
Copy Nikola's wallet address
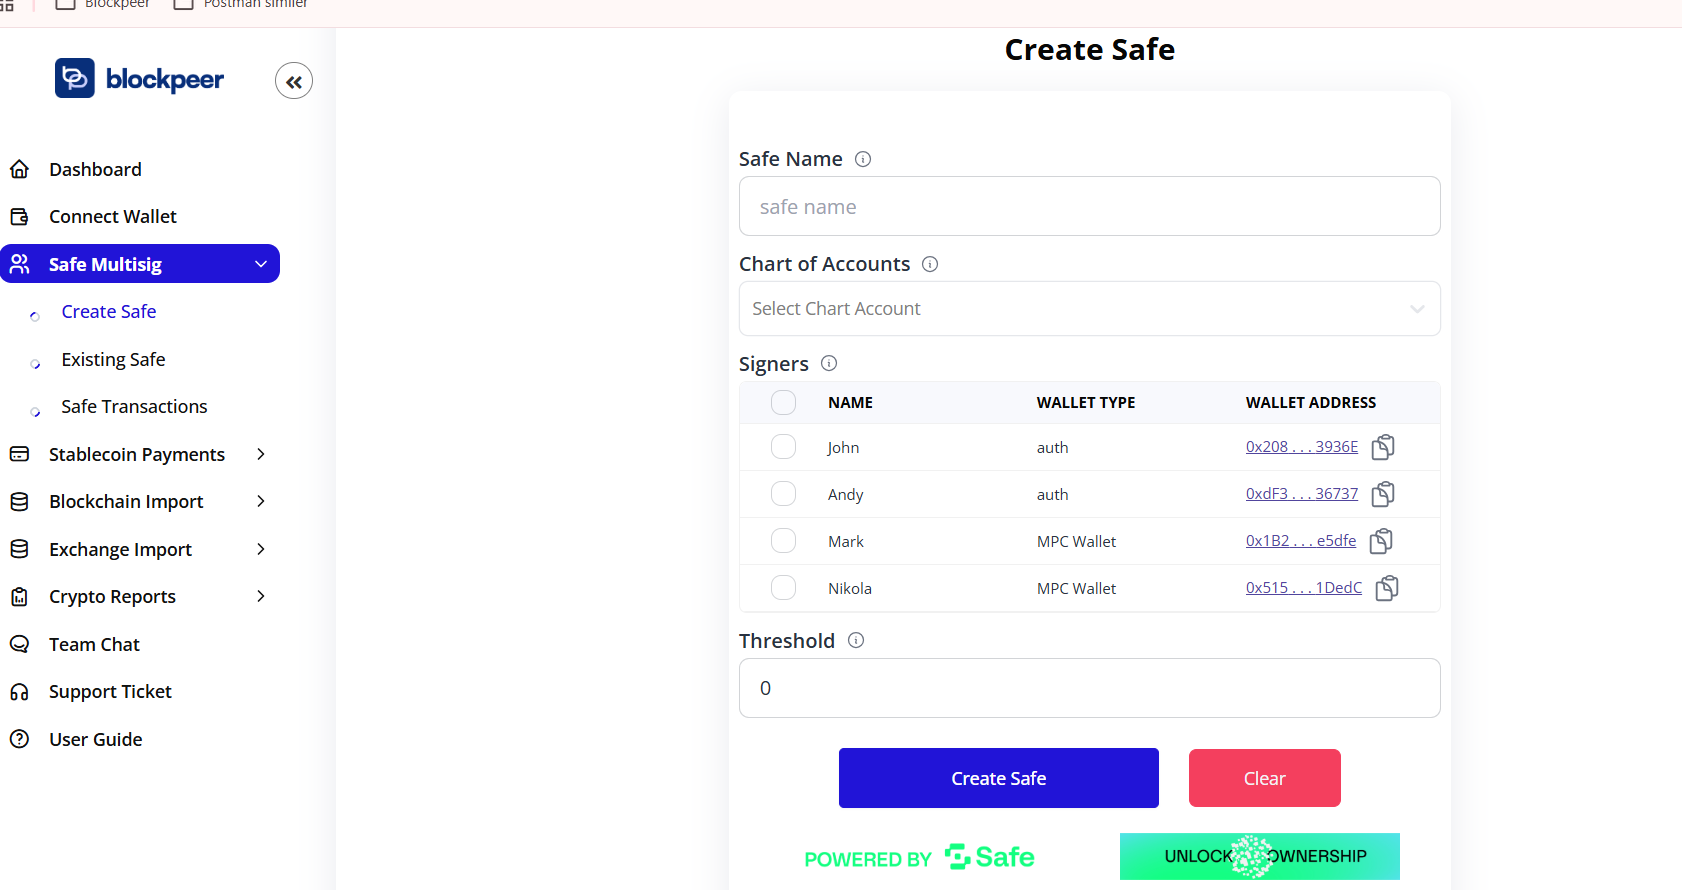pyautogui.click(x=1387, y=588)
